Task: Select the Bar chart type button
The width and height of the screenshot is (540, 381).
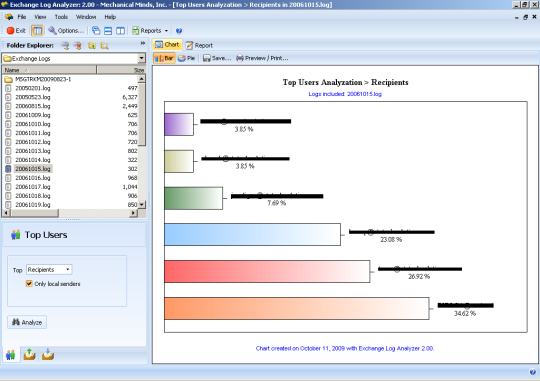Action: pyautogui.click(x=164, y=58)
